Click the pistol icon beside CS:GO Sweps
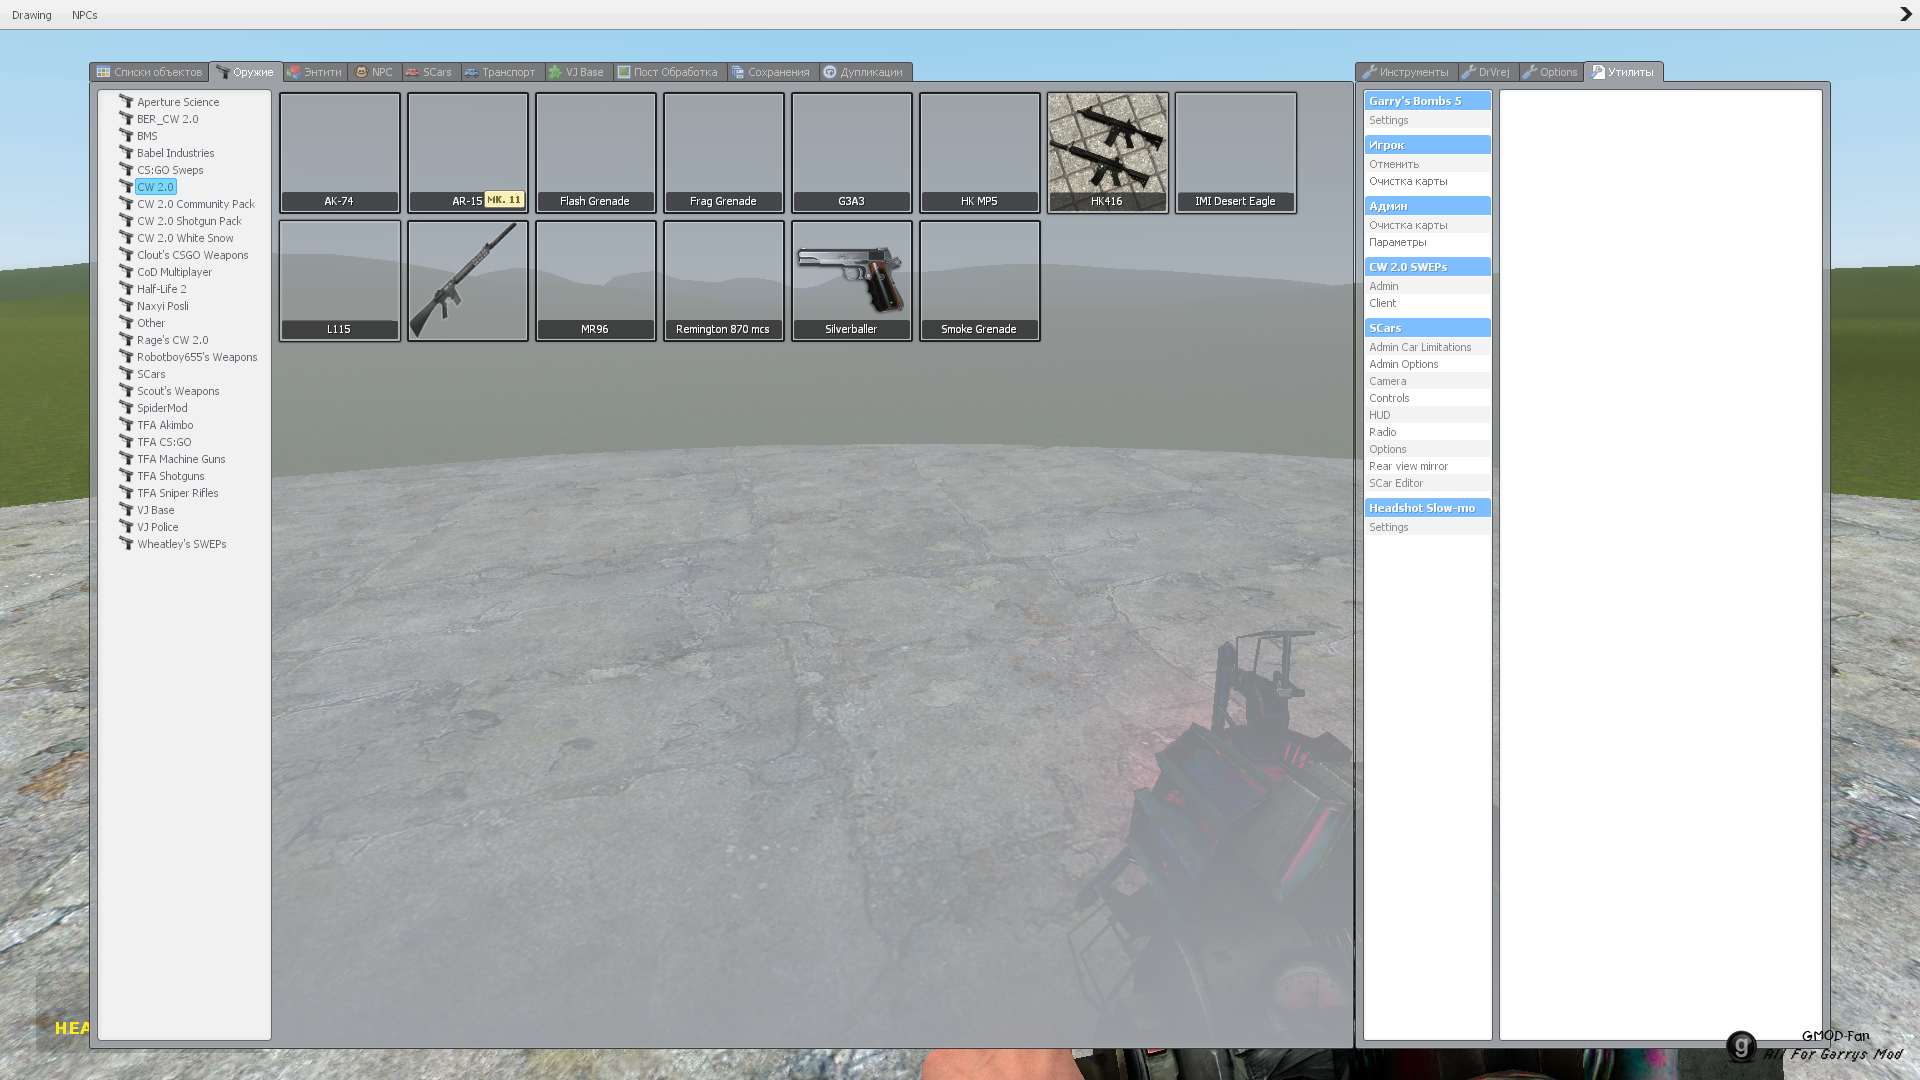Image resolution: width=1920 pixels, height=1080 pixels. pyautogui.click(x=126, y=169)
